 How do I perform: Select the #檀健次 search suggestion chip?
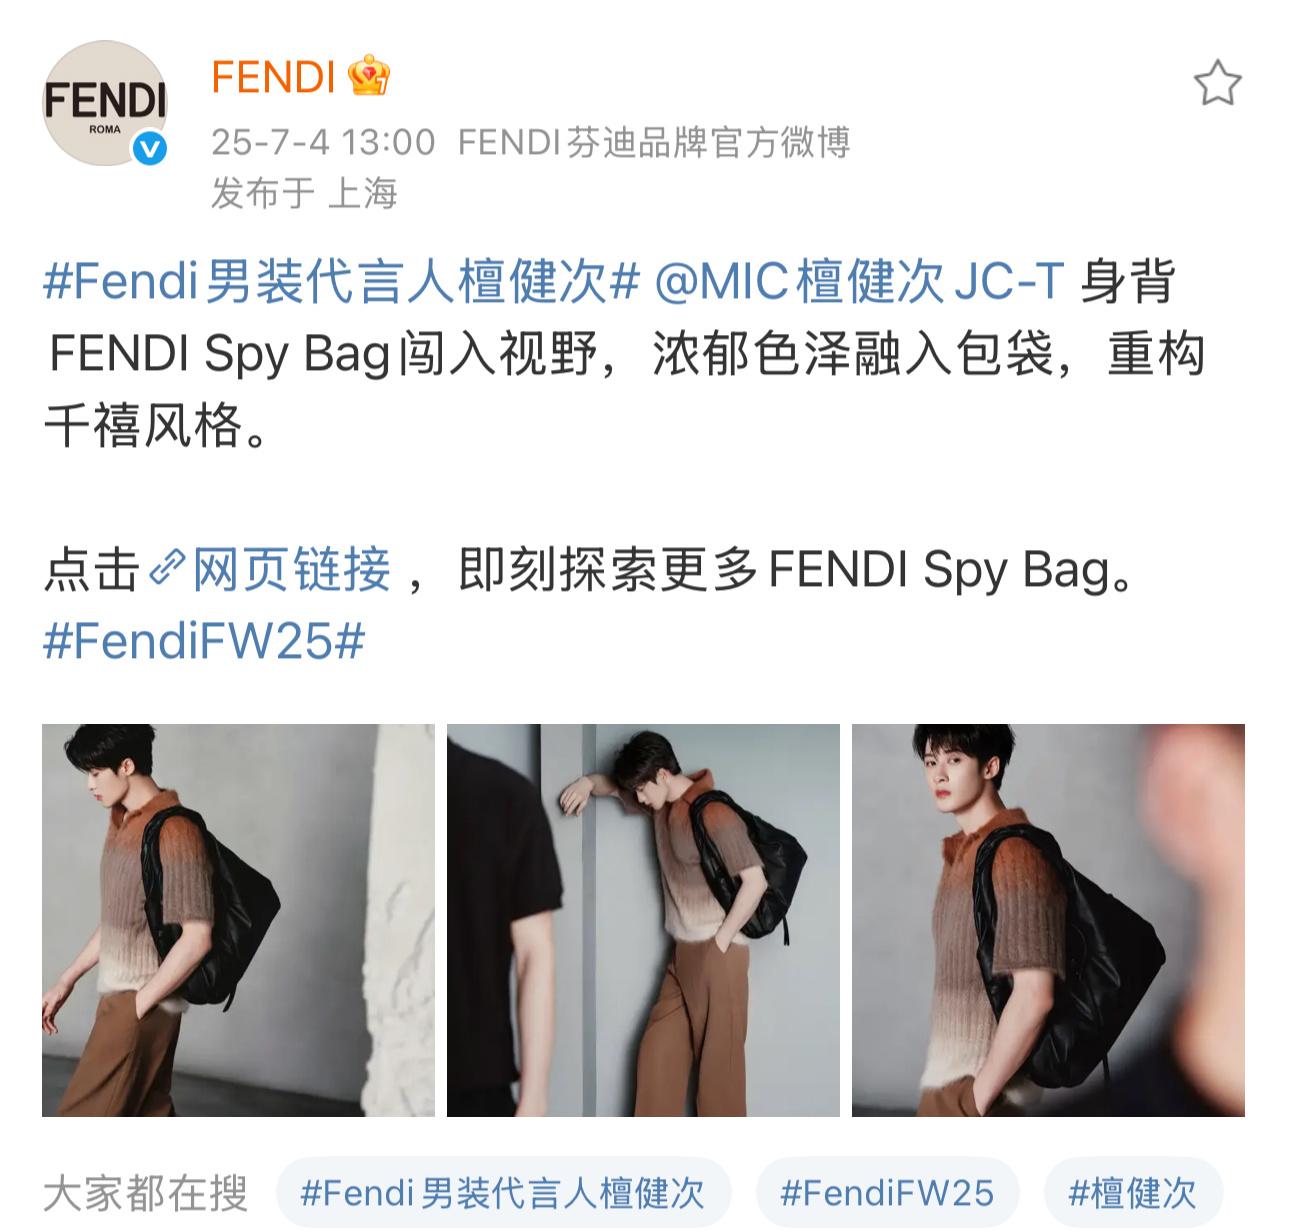pos(1133,1193)
